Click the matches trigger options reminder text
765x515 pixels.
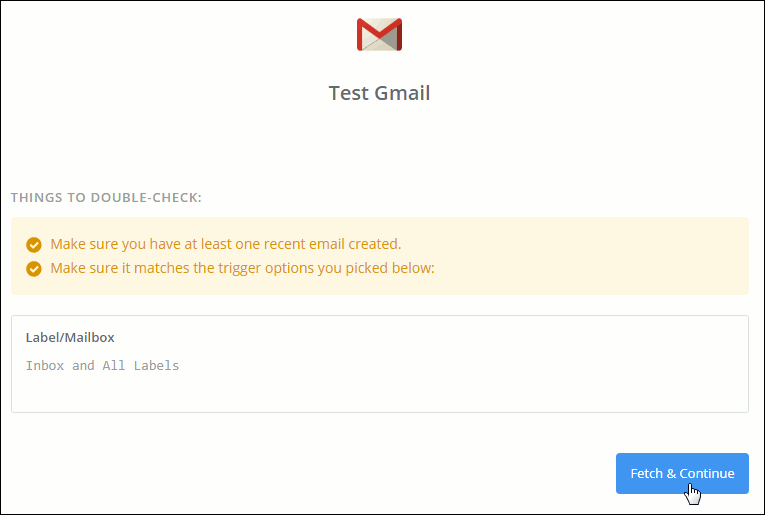tap(242, 268)
